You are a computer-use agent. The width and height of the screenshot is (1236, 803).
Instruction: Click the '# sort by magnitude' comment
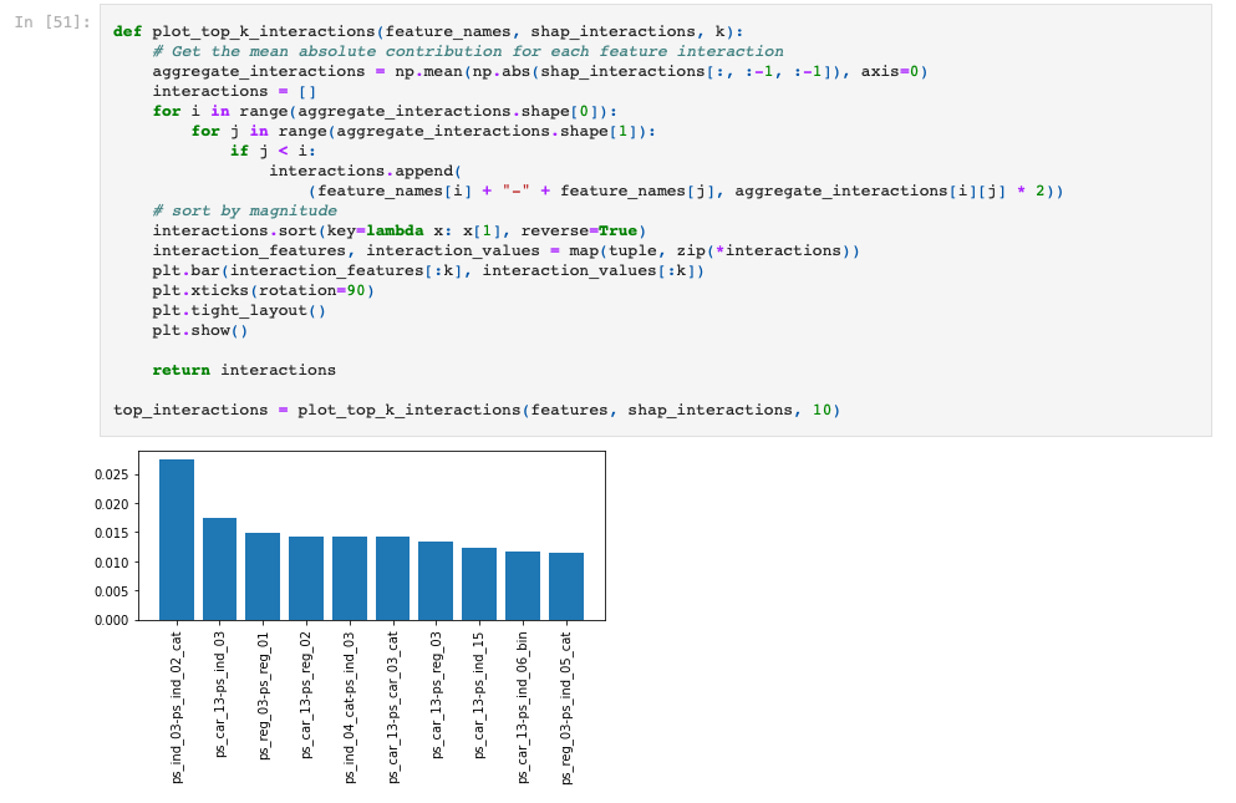(245, 211)
